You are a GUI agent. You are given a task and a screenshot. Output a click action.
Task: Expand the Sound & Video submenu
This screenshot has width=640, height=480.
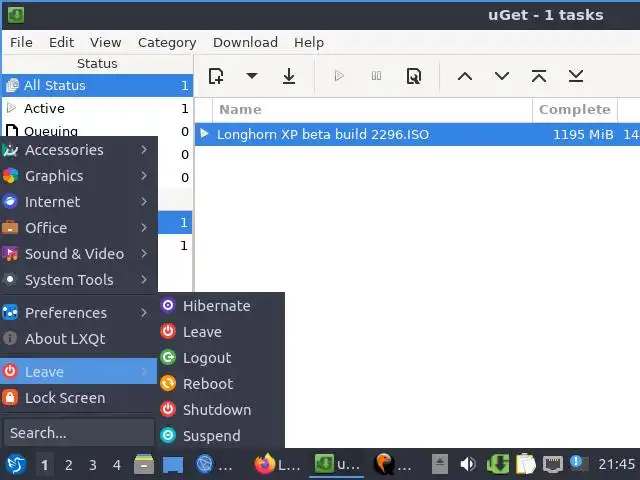coord(78,254)
